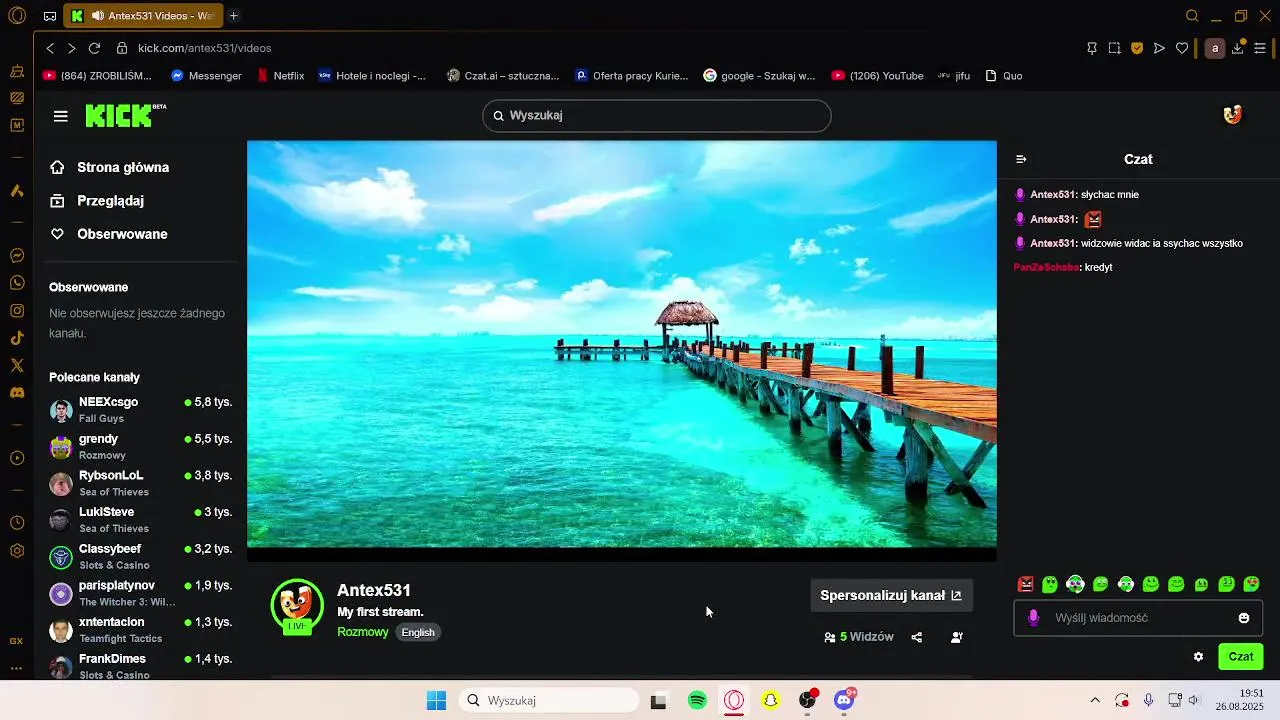The image size is (1280, 720).
Task: Switch to Antex531 Videos tab
Action: [x=143, y=16]
